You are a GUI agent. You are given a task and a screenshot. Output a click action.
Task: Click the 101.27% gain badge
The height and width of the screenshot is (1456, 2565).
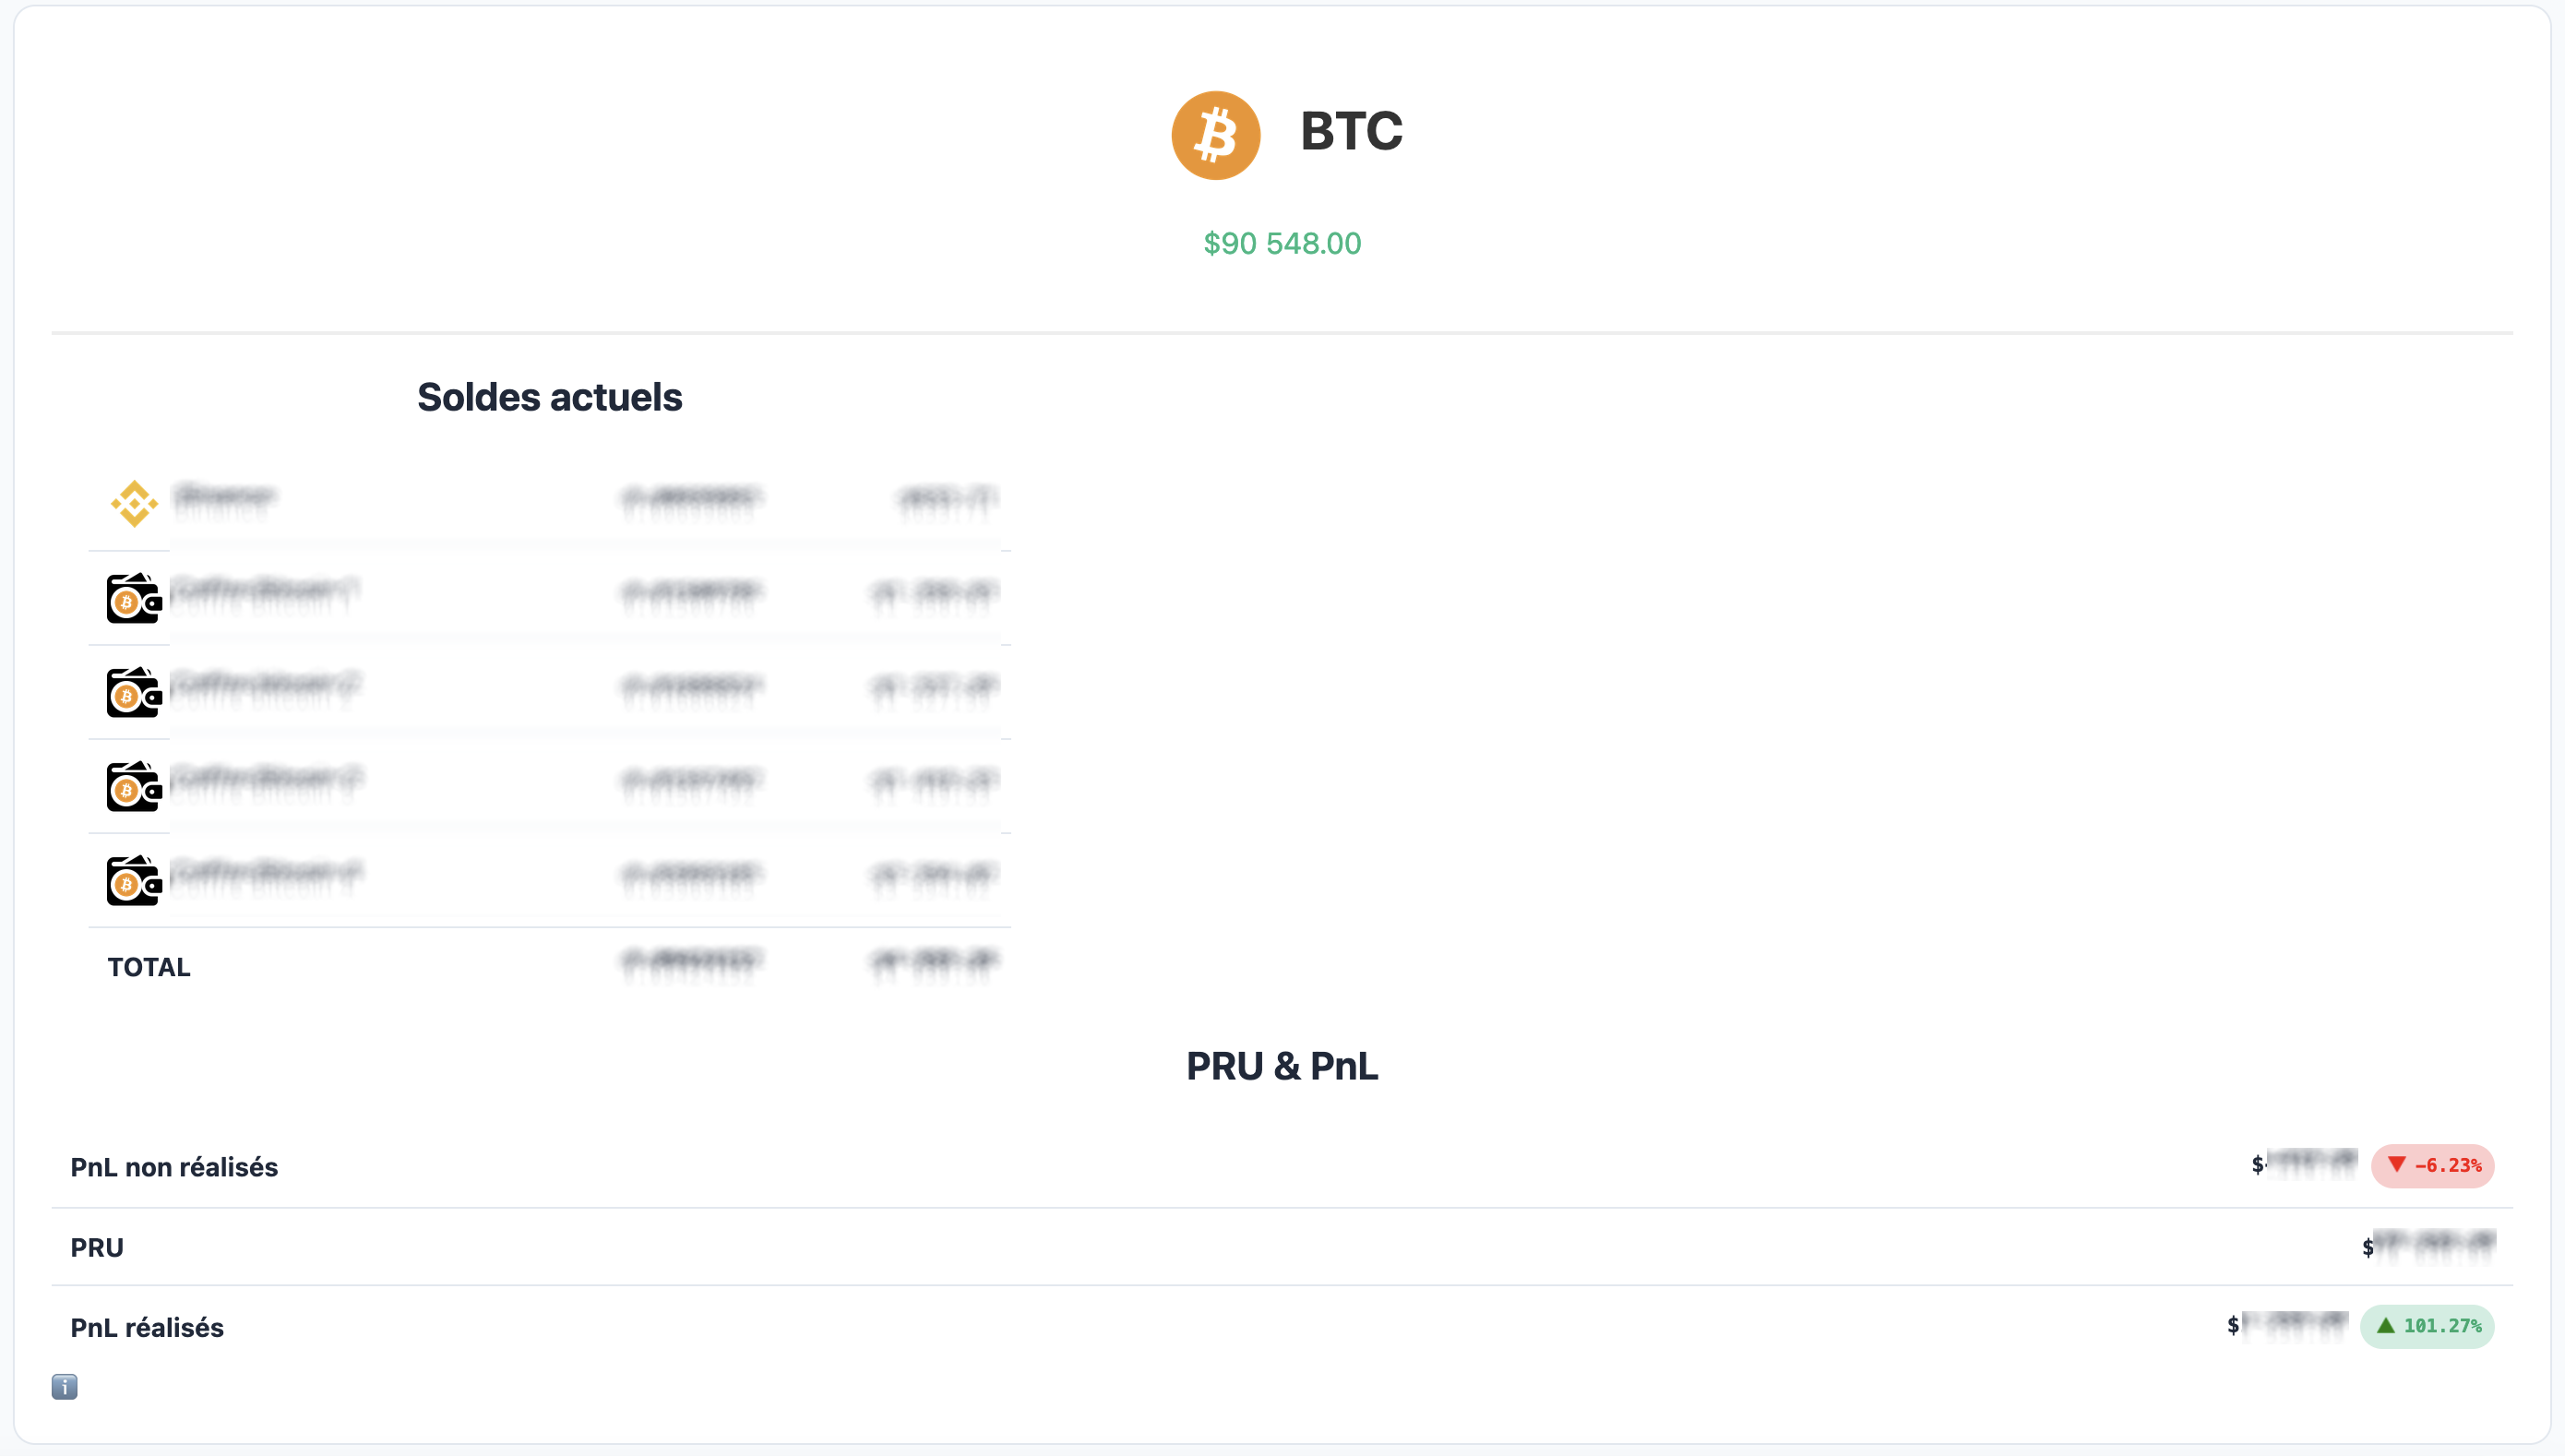(x=2428, y=1326)
